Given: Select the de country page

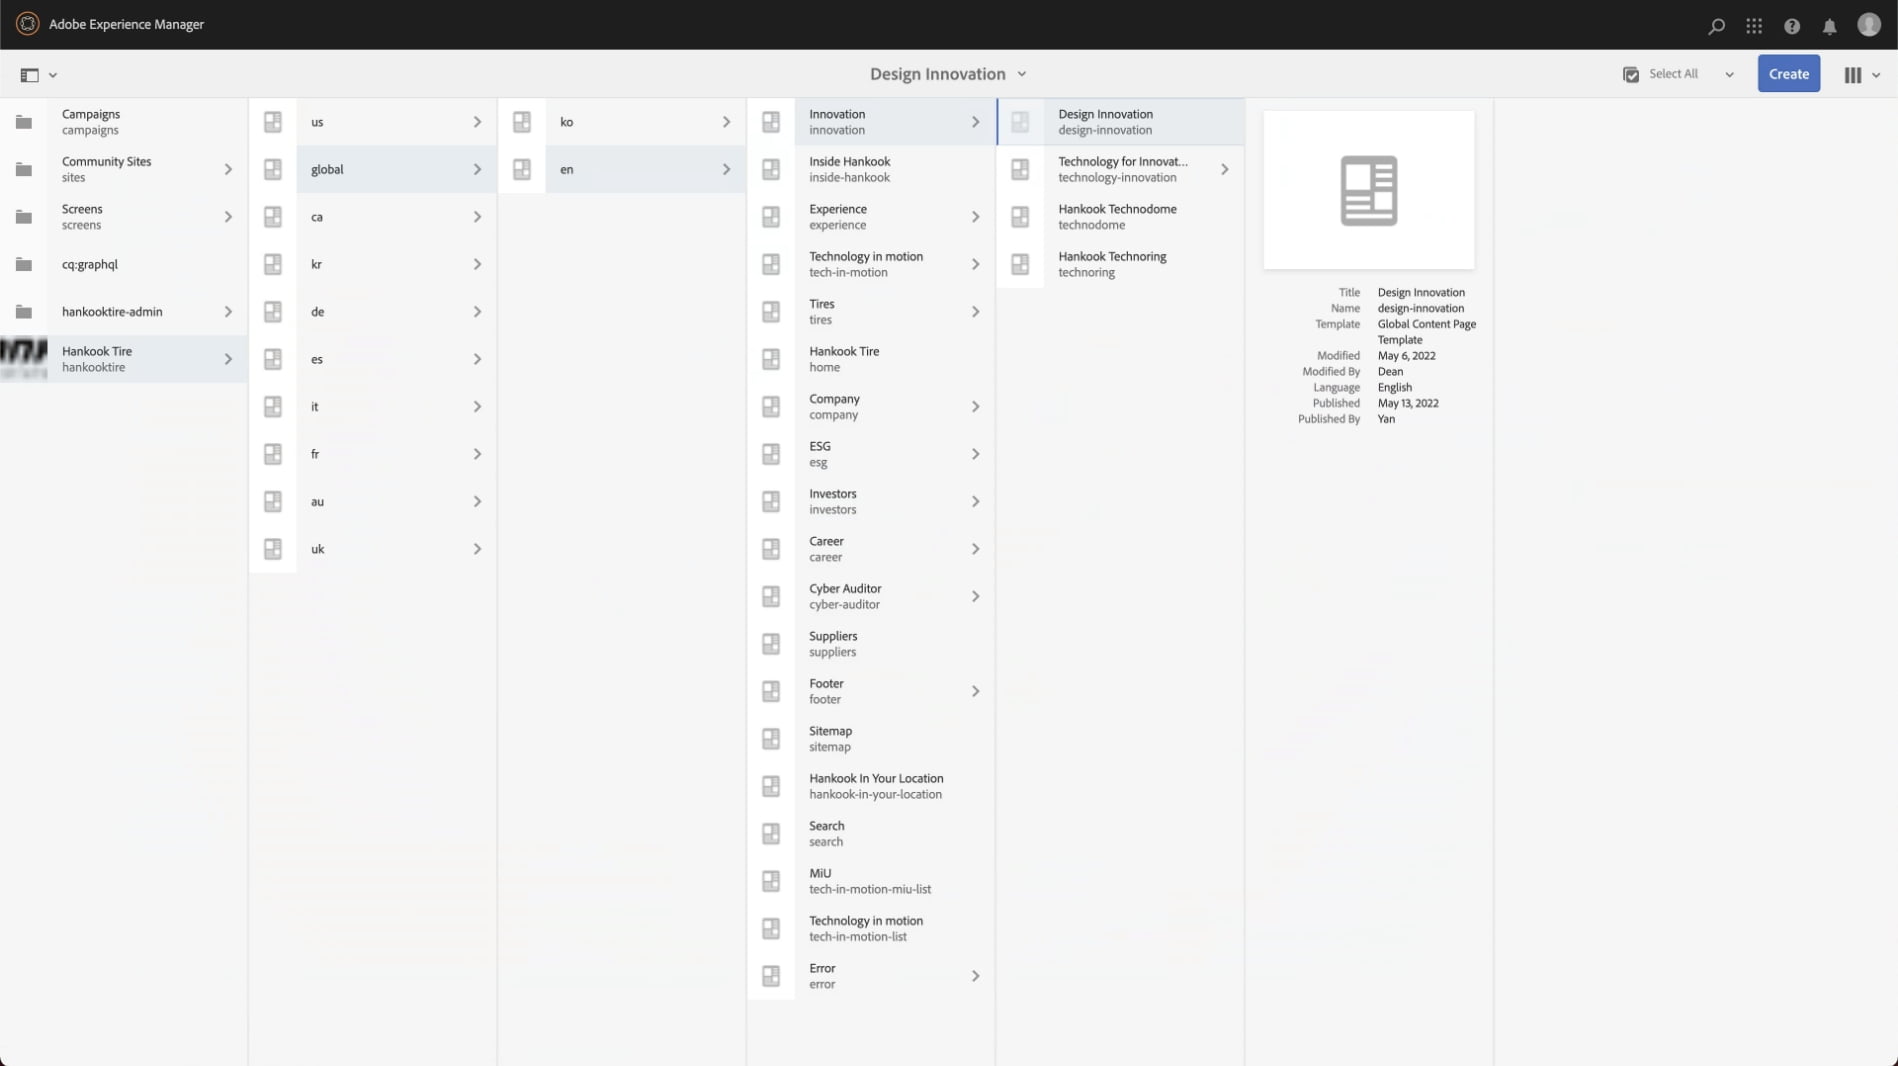Looking at the screenshot, I should pos(373,312).
